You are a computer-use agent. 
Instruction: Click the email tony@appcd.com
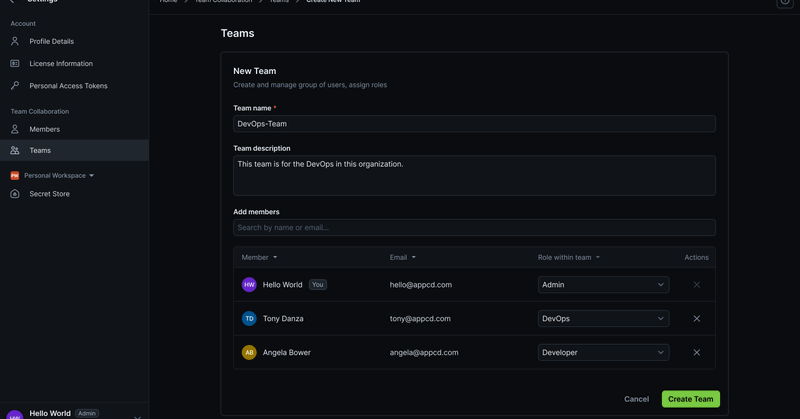pyautogui.click(x=420, y=318)
